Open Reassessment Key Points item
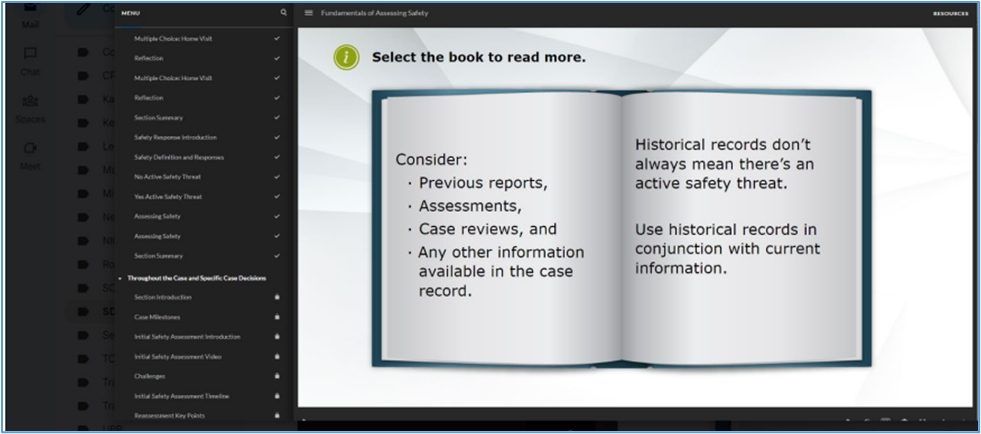This screenshot has width=981, height=434. point(169,415)
